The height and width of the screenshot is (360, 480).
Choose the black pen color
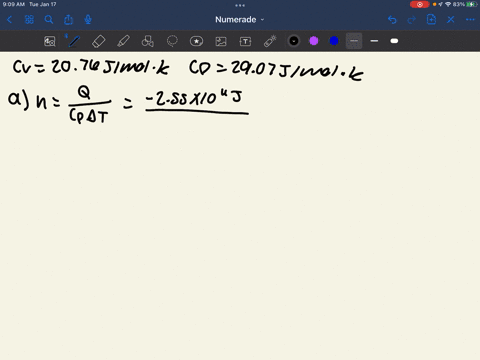click(x=294, y=41)
